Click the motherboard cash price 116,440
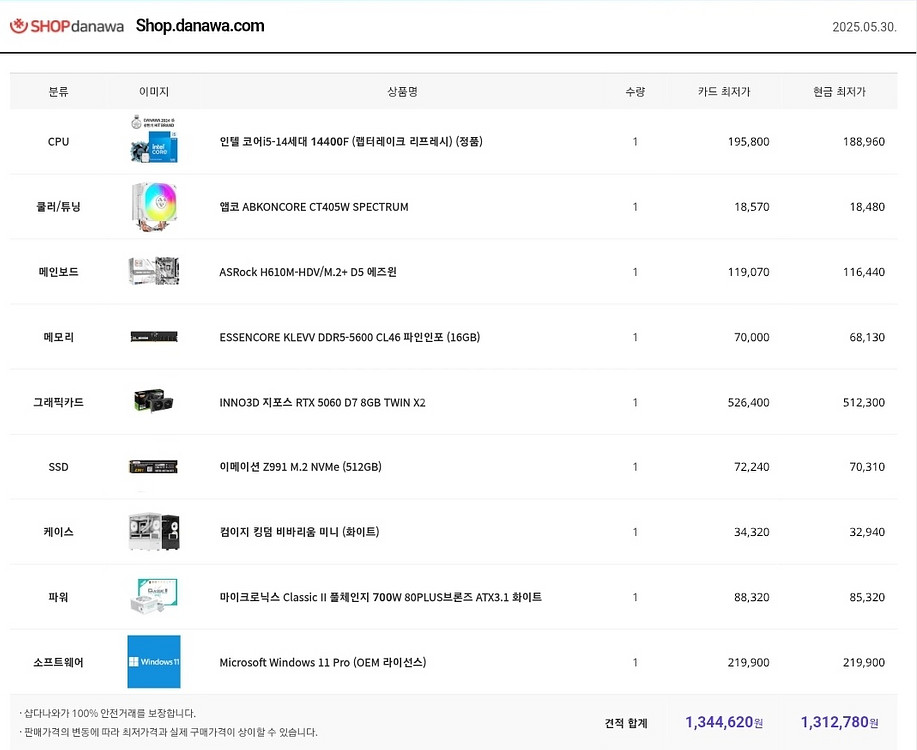917x750 pixels. tap(864, 272)
